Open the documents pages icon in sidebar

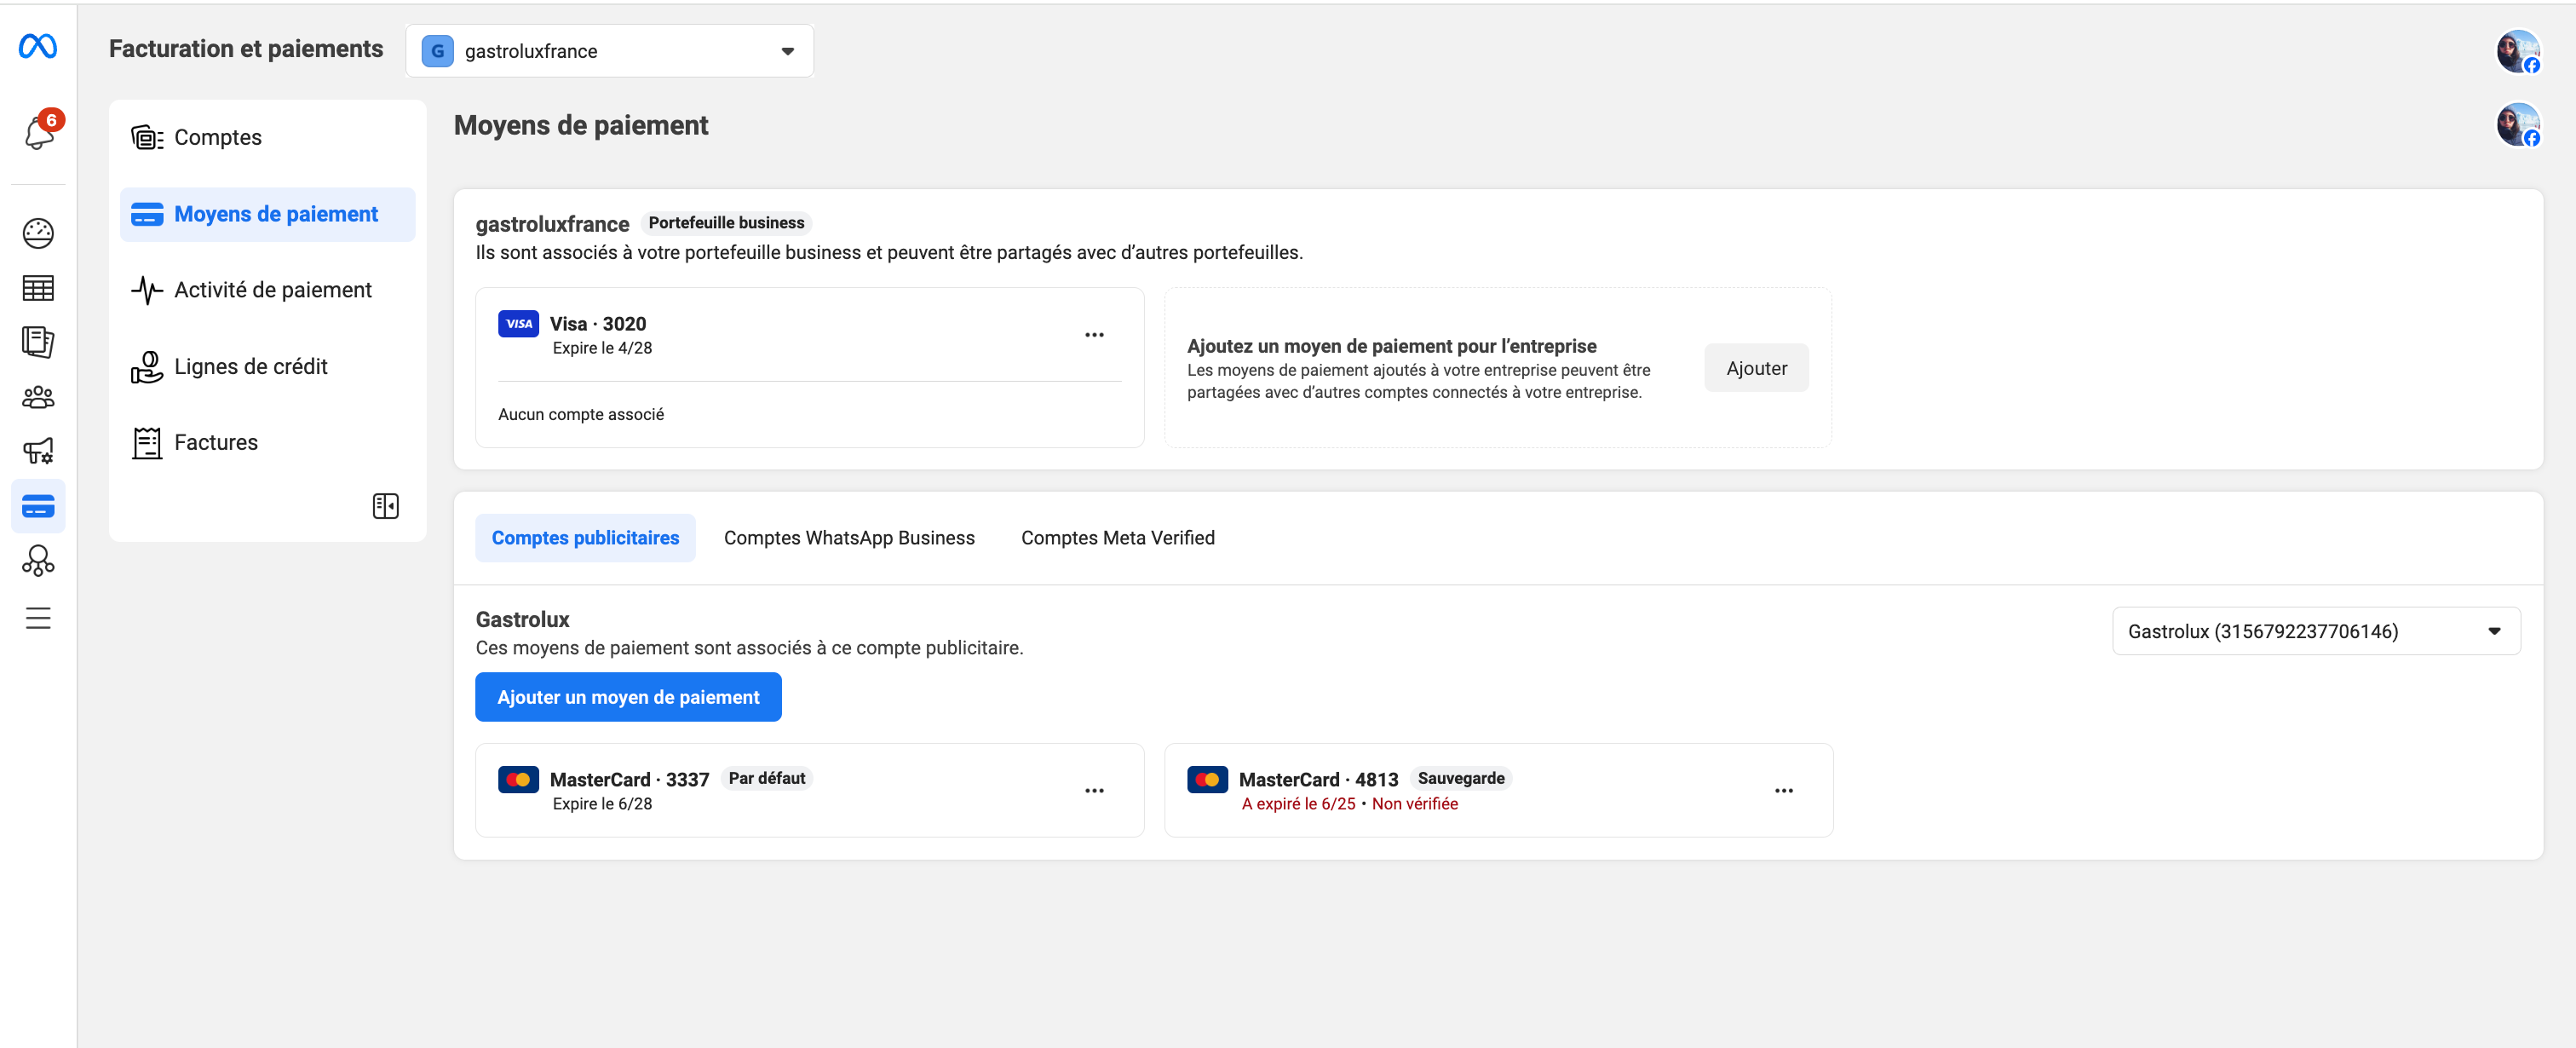pyautogui.click(x=38, y=342)
